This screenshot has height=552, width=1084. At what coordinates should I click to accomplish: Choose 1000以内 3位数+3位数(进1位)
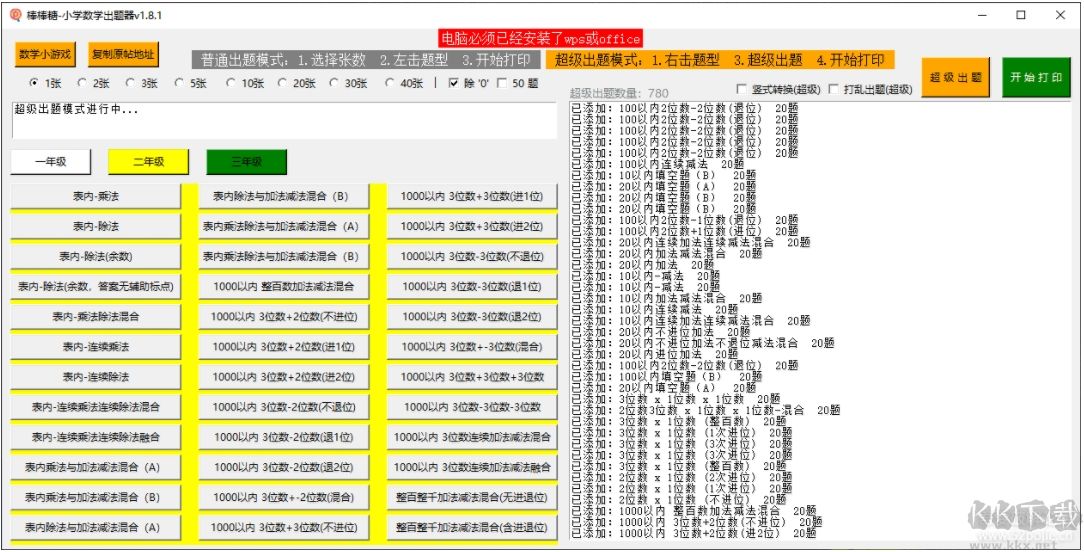click(472, 196)
